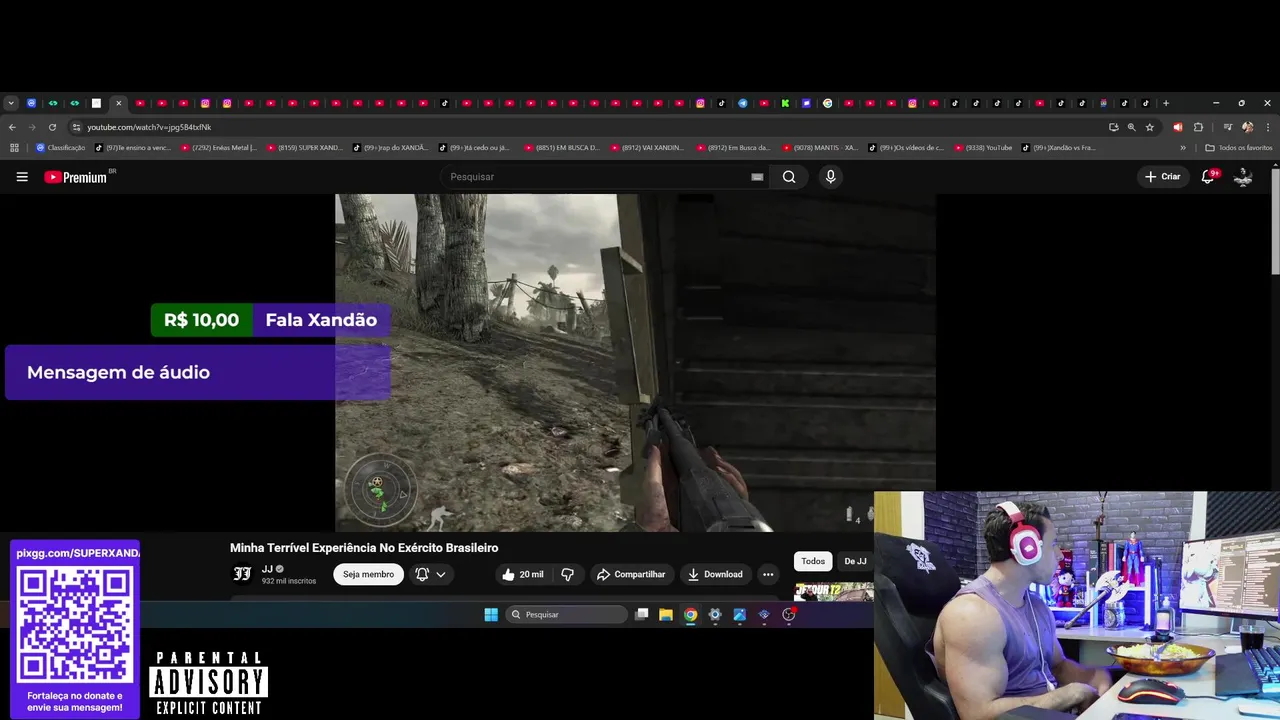The width and height of the screenshot is (1280, 720).
Task: Expand hidden bookmarks chevron
Action: tap(1183, 148)
